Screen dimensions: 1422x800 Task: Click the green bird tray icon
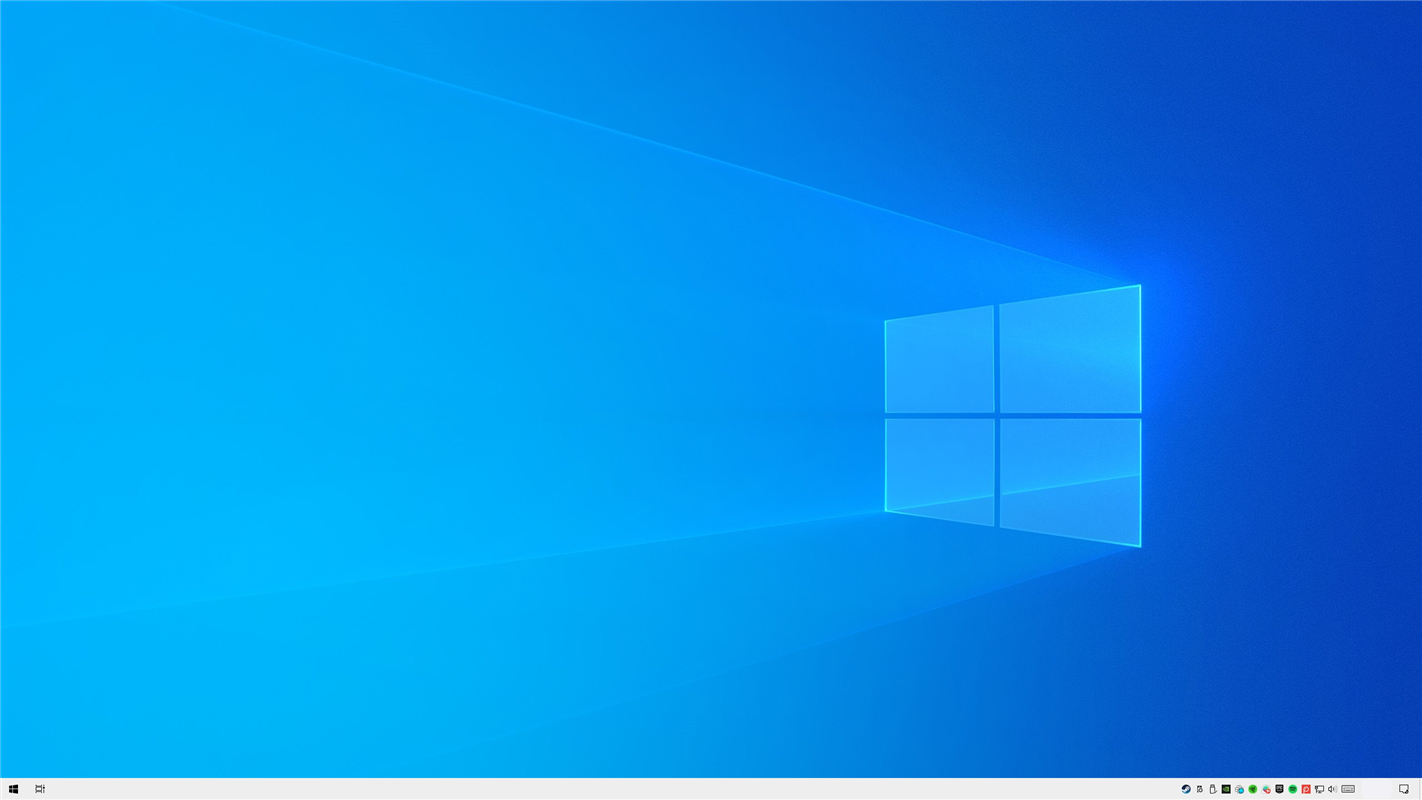[x=1253, y=789]
